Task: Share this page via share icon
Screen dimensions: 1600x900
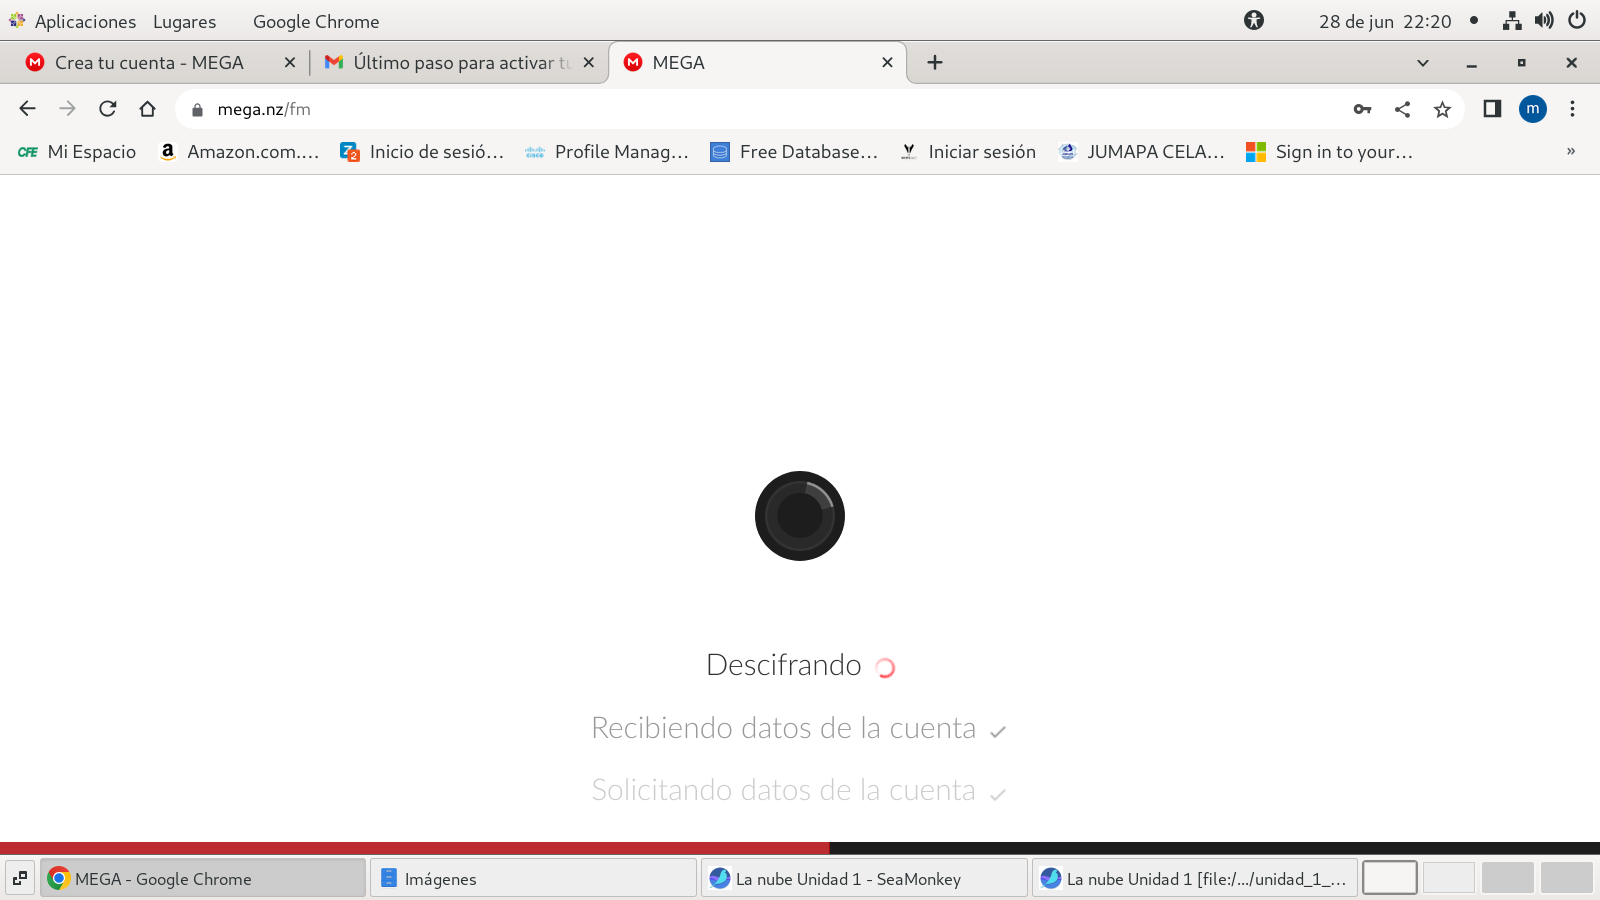Action: (1402, 109)
